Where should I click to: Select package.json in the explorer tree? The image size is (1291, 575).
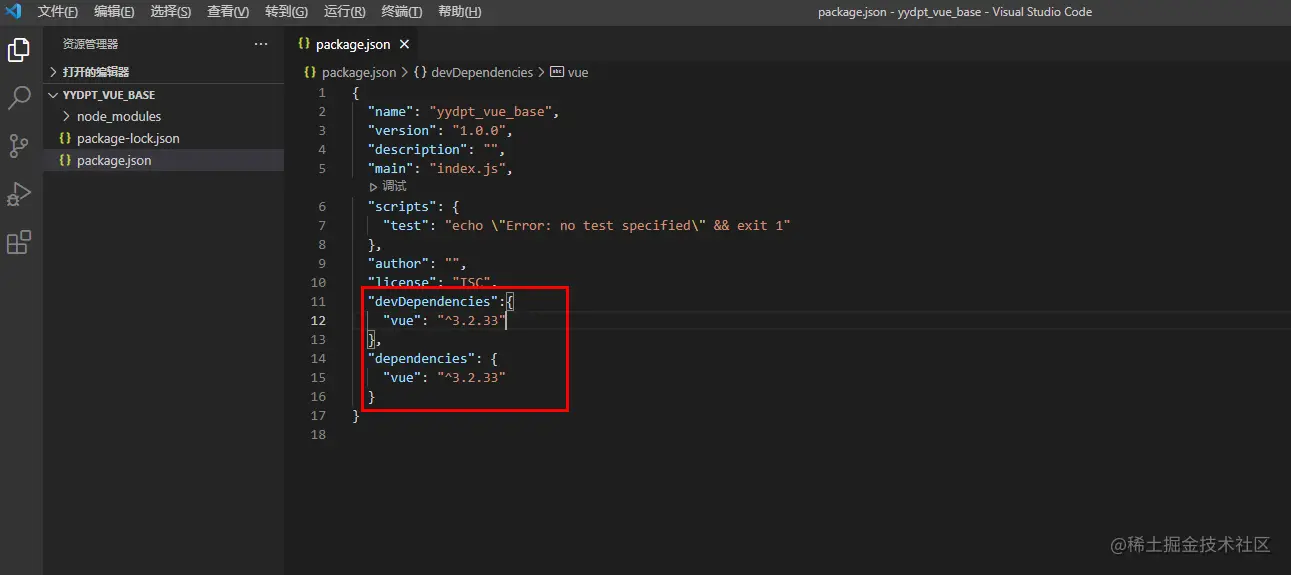[x=164, y=160]
